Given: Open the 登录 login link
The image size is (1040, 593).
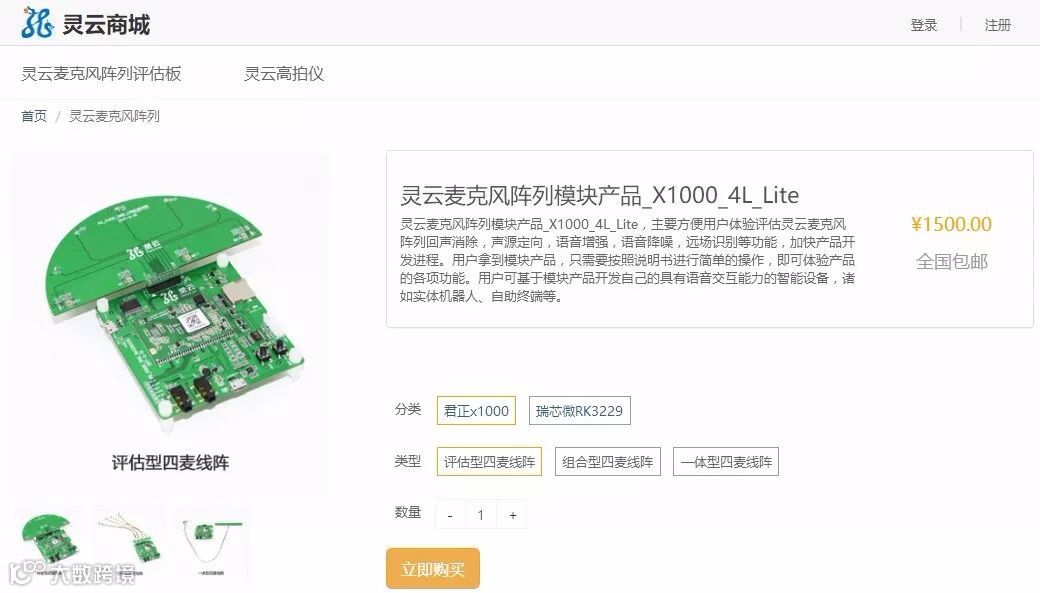Looking at the screenshot, I should pyautogui.click(x=923, y=25).
